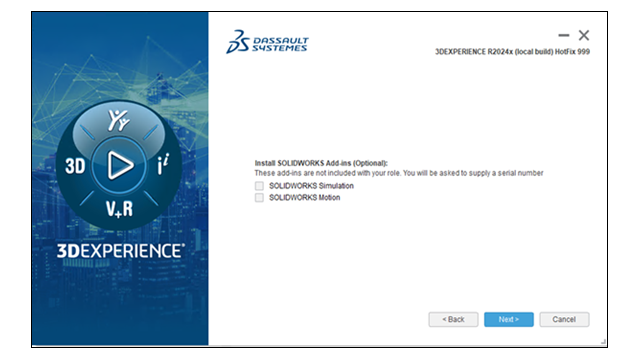
Task: Cancel the installation
Action: click(x=564, y=320)
